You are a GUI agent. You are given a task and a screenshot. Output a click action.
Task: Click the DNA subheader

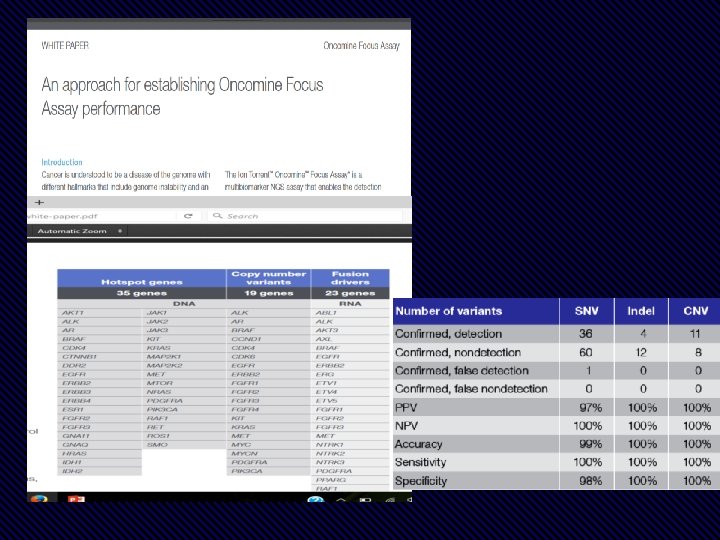point(184,304)
